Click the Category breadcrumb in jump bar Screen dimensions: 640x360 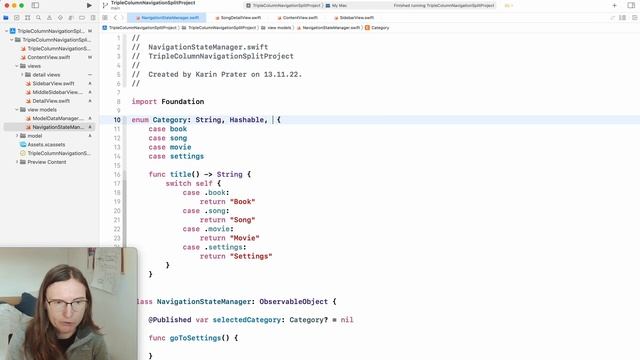click(x=377, y=28)
